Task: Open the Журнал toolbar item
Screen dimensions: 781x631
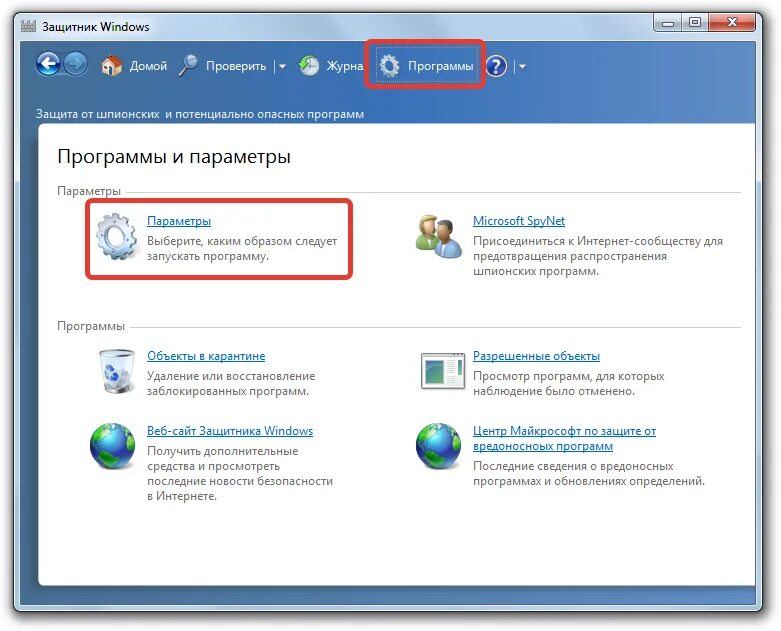Action: [x=345, y=66]
